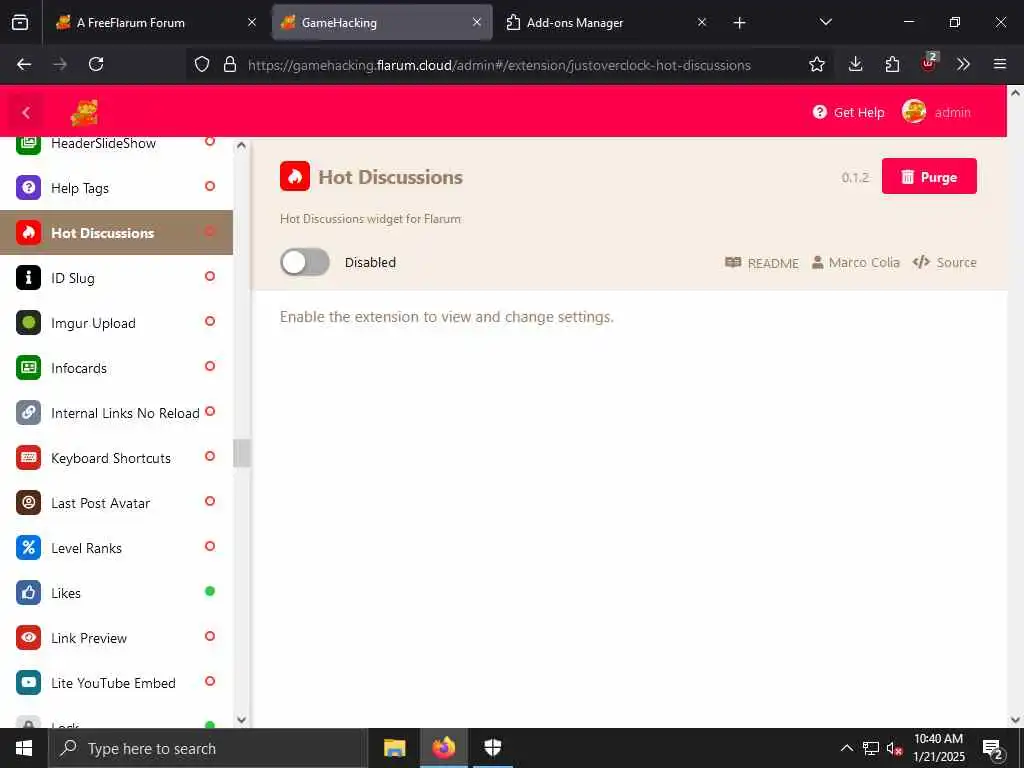Click the Link Preview eye icon
Image resolution: width=1024 pixels, height=768 pixels.
coord(28,638)
